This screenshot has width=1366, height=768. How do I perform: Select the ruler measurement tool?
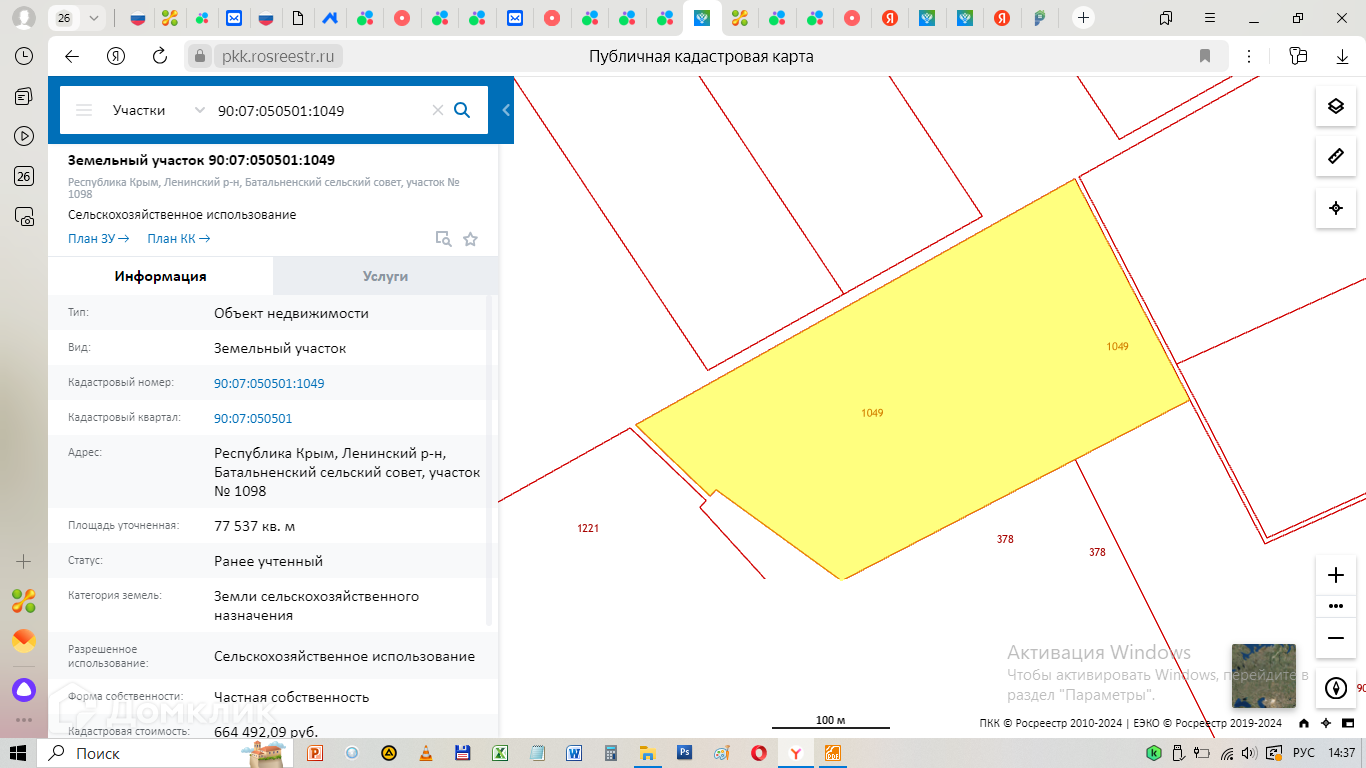(x=1335, y=157)
